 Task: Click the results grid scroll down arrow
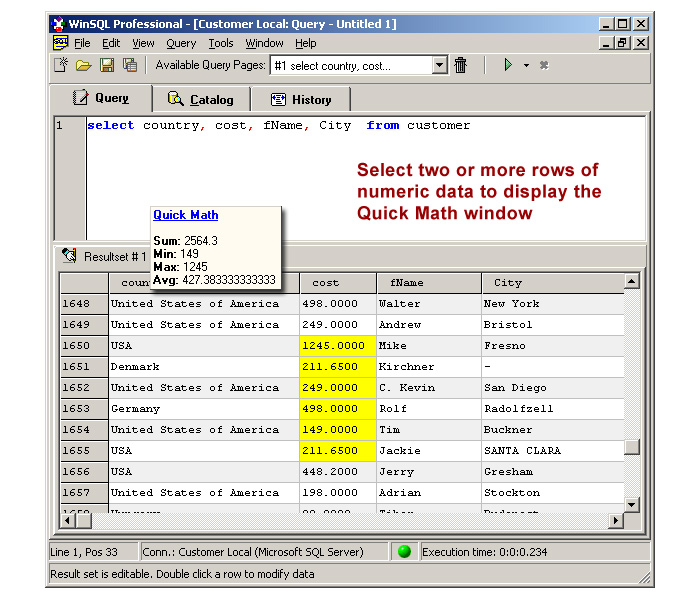pyautogui.click(x=631, y=505)
